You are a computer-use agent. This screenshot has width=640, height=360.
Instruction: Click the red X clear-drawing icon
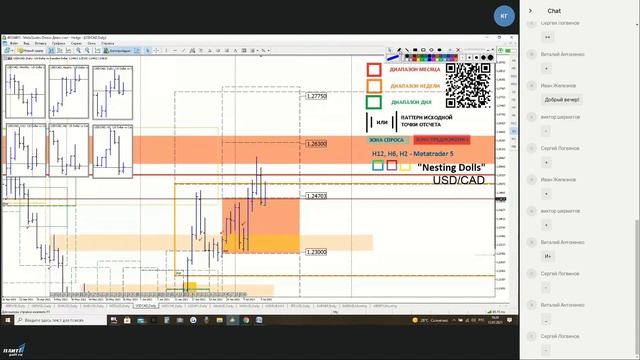tap(458, 50)
